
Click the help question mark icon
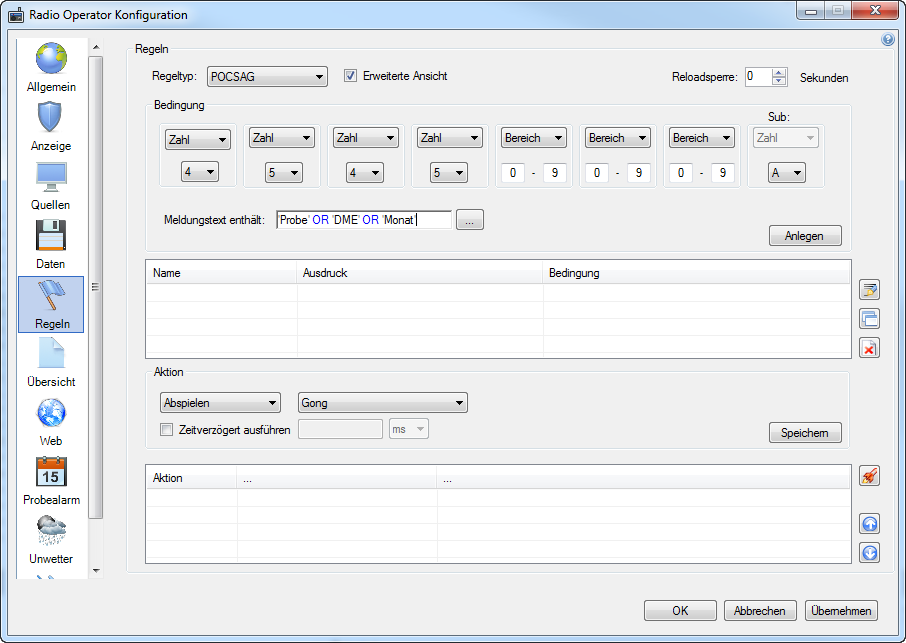click(x=888, y=39)
